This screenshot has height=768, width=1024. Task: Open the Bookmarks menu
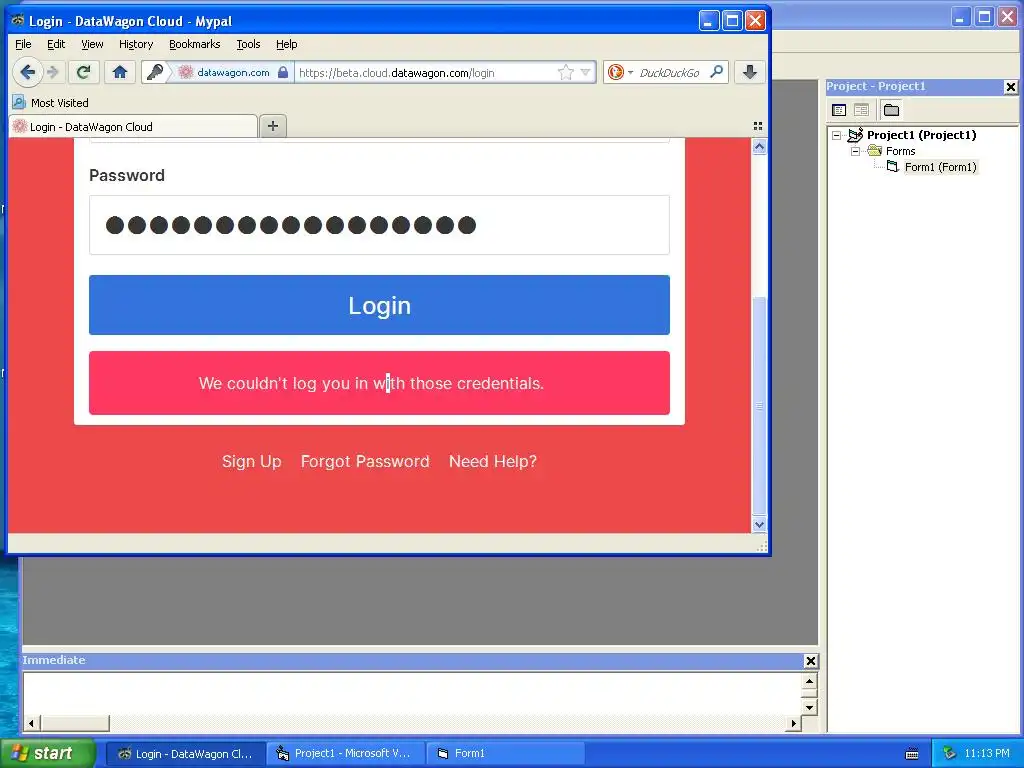(x=195, y=44)
